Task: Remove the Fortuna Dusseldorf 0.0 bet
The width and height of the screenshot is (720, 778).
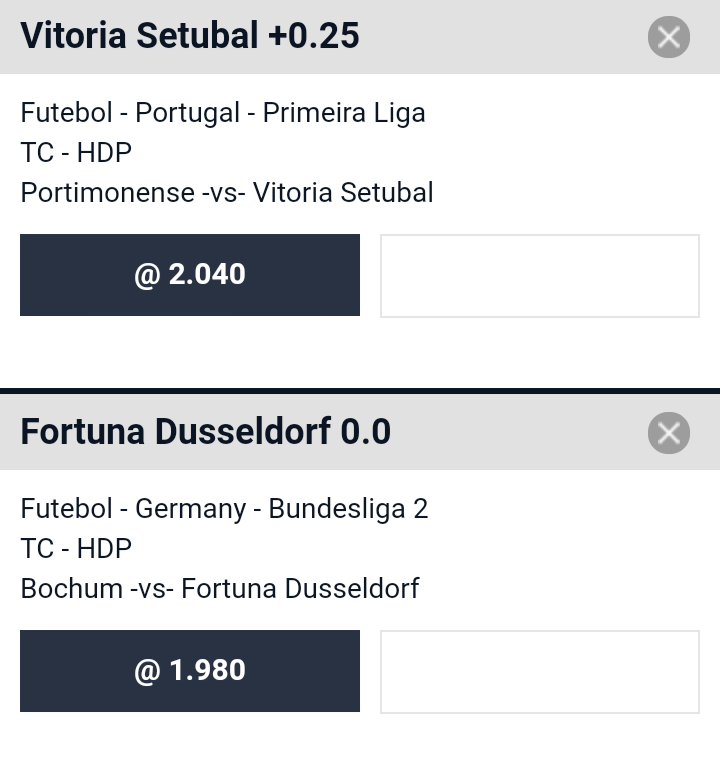Action: coord(669,433)
